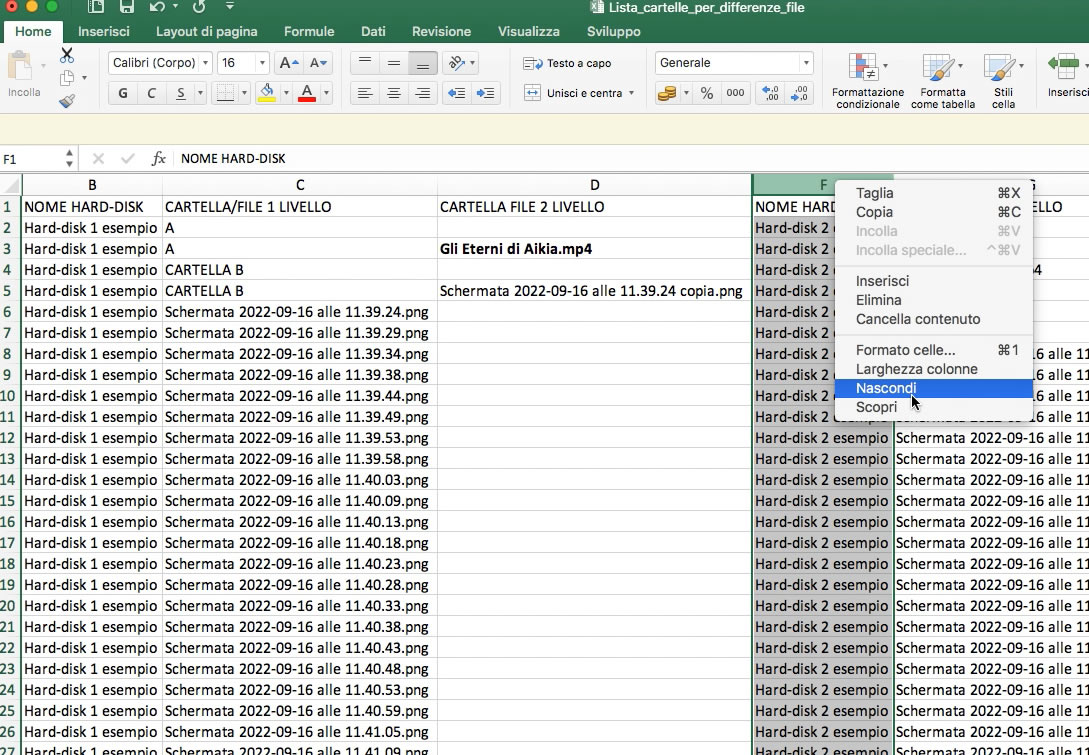Apply the red font color

tap(307, 93)
